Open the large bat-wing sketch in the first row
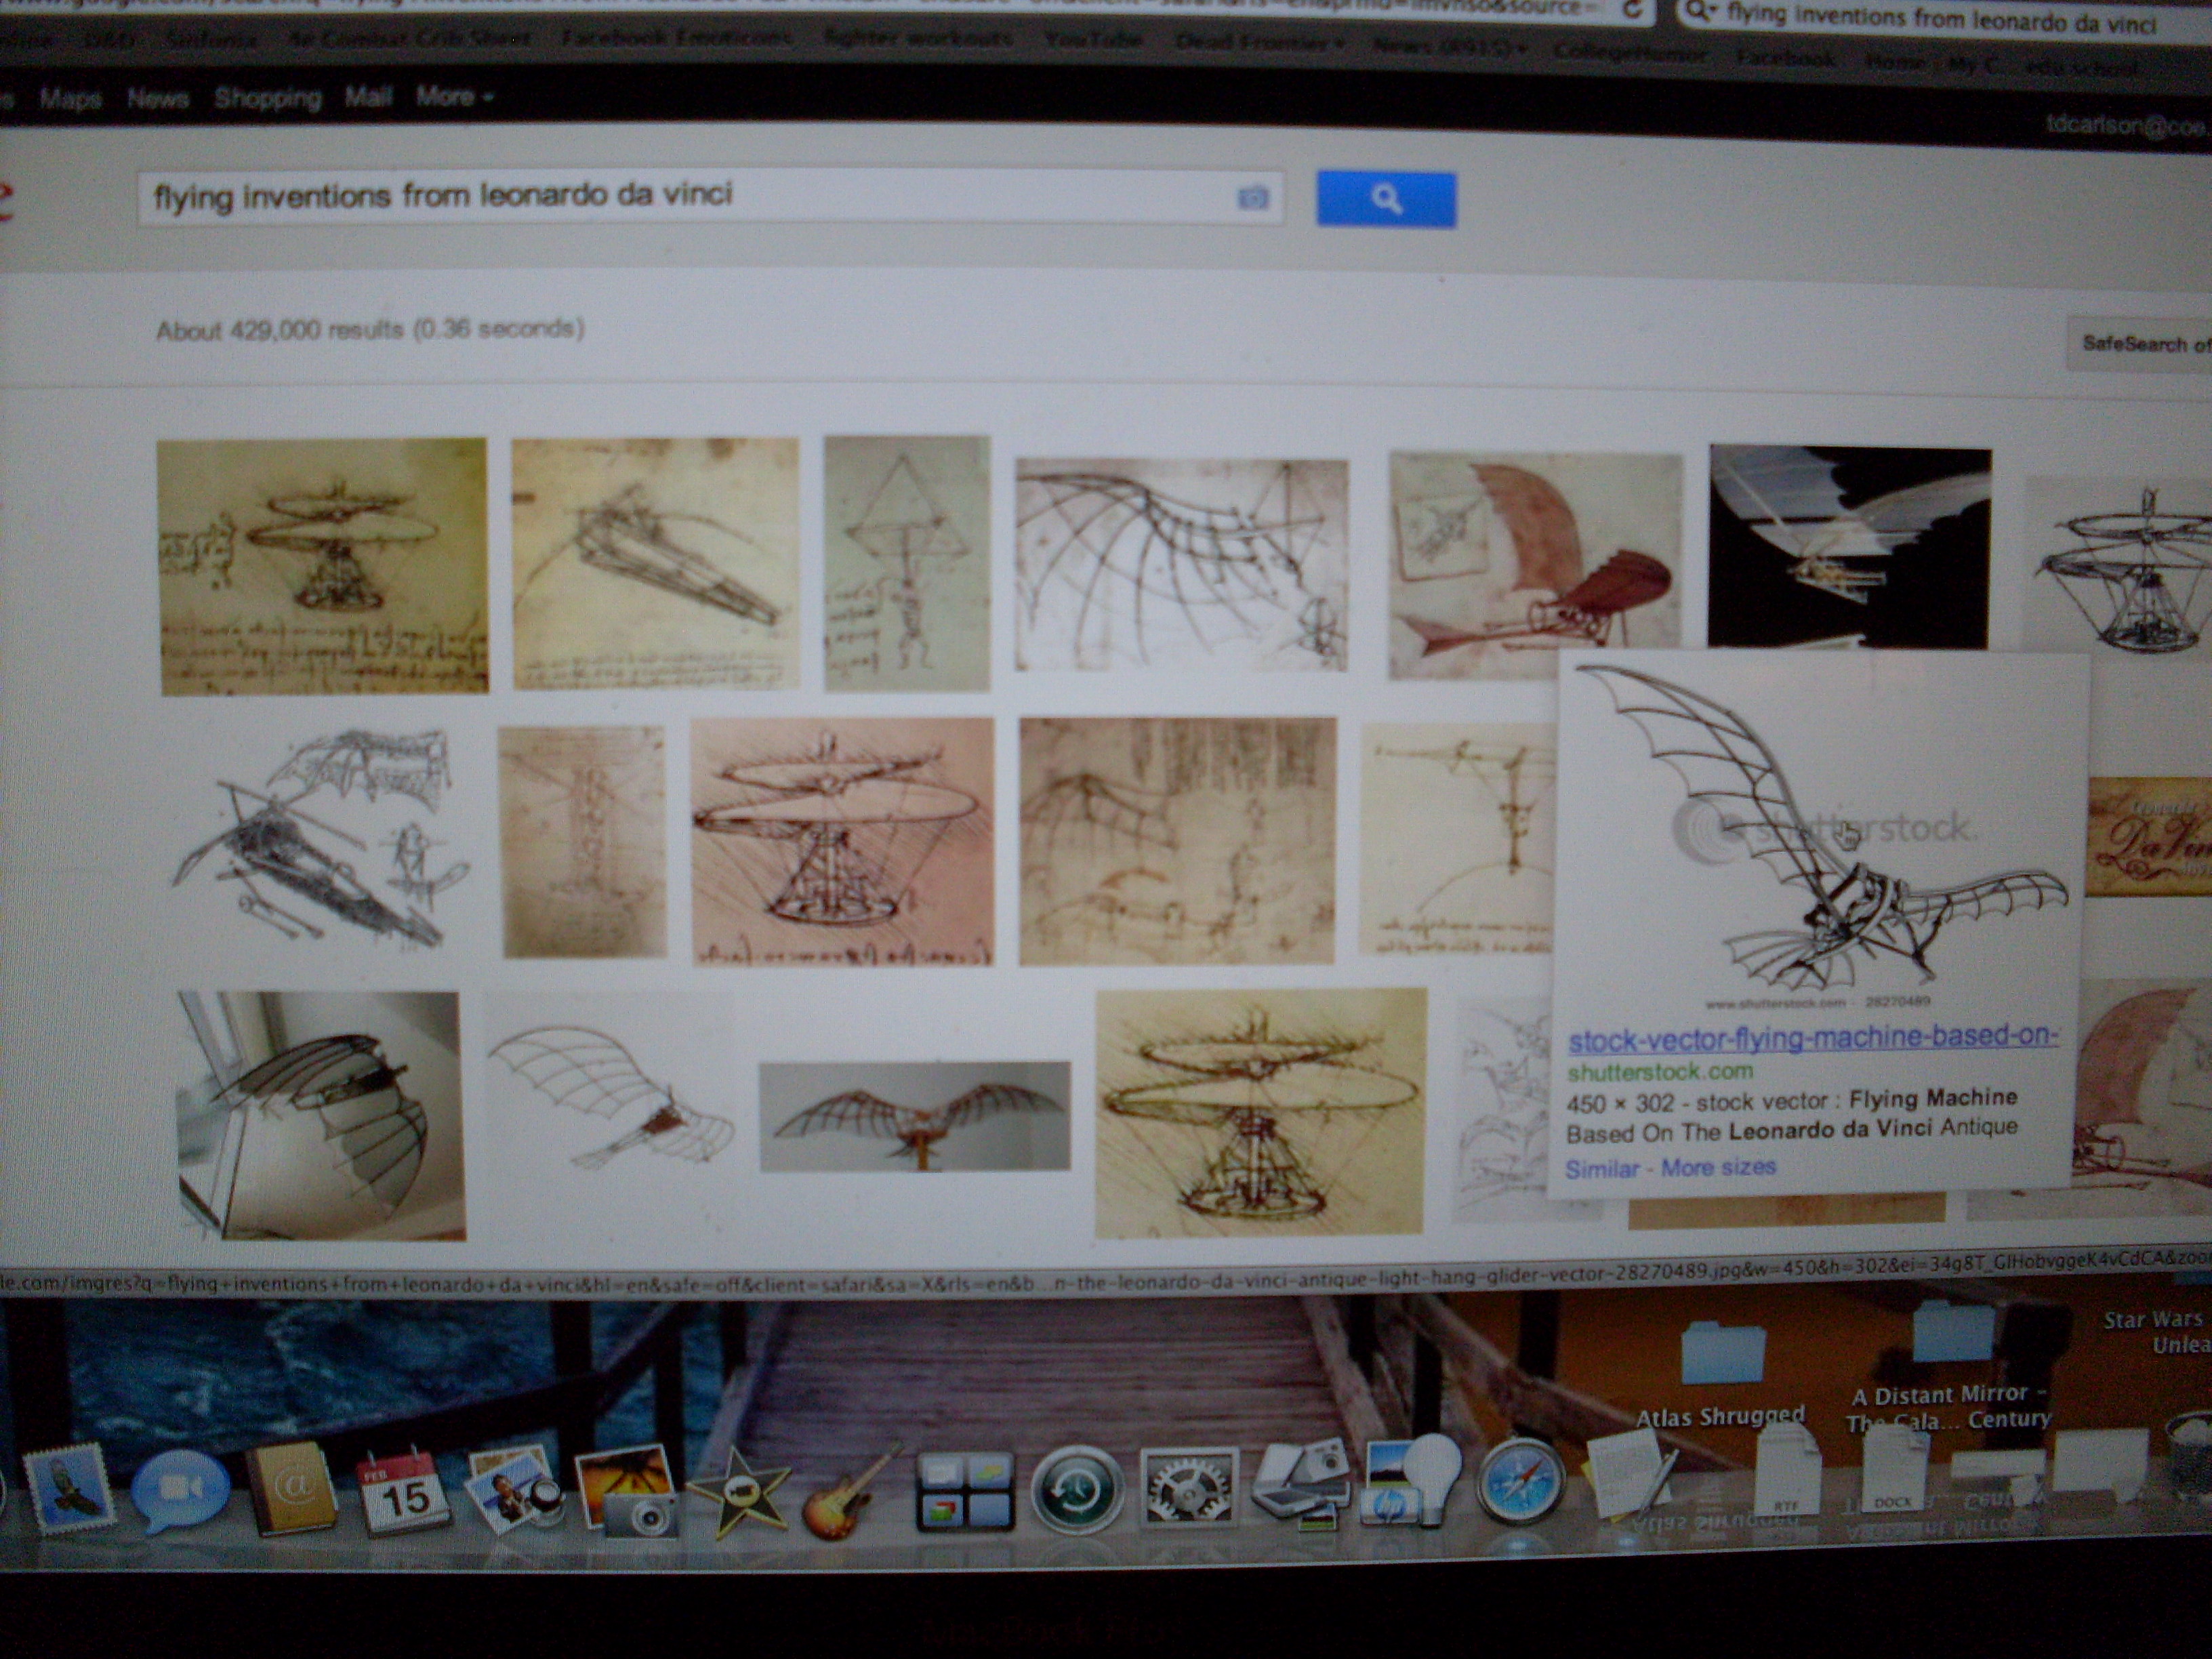This screenshot has width=2212, height=1659. 1181,564
